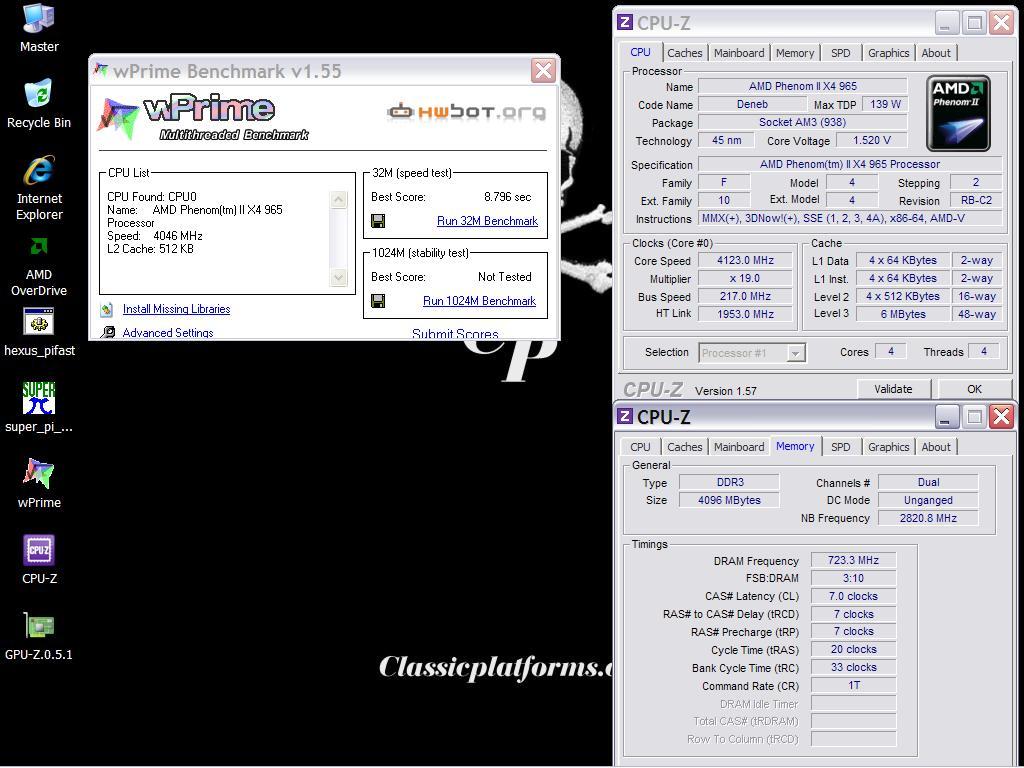Click the empty DRAM Idle Timer field

(853, 704)
